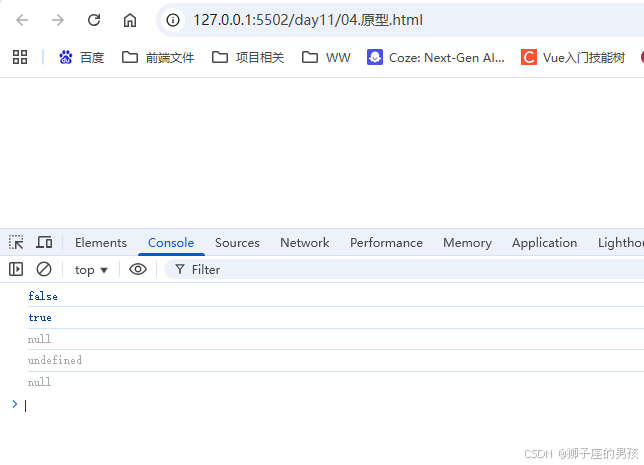Show the console sidebar
This screenshot has height=465, width=644.
point(16,269)
